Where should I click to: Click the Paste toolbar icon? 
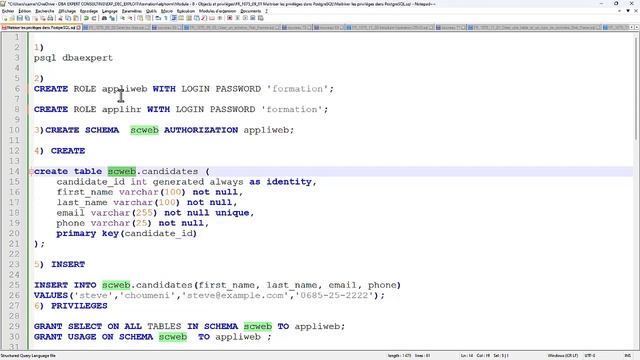tap(76, 18)
